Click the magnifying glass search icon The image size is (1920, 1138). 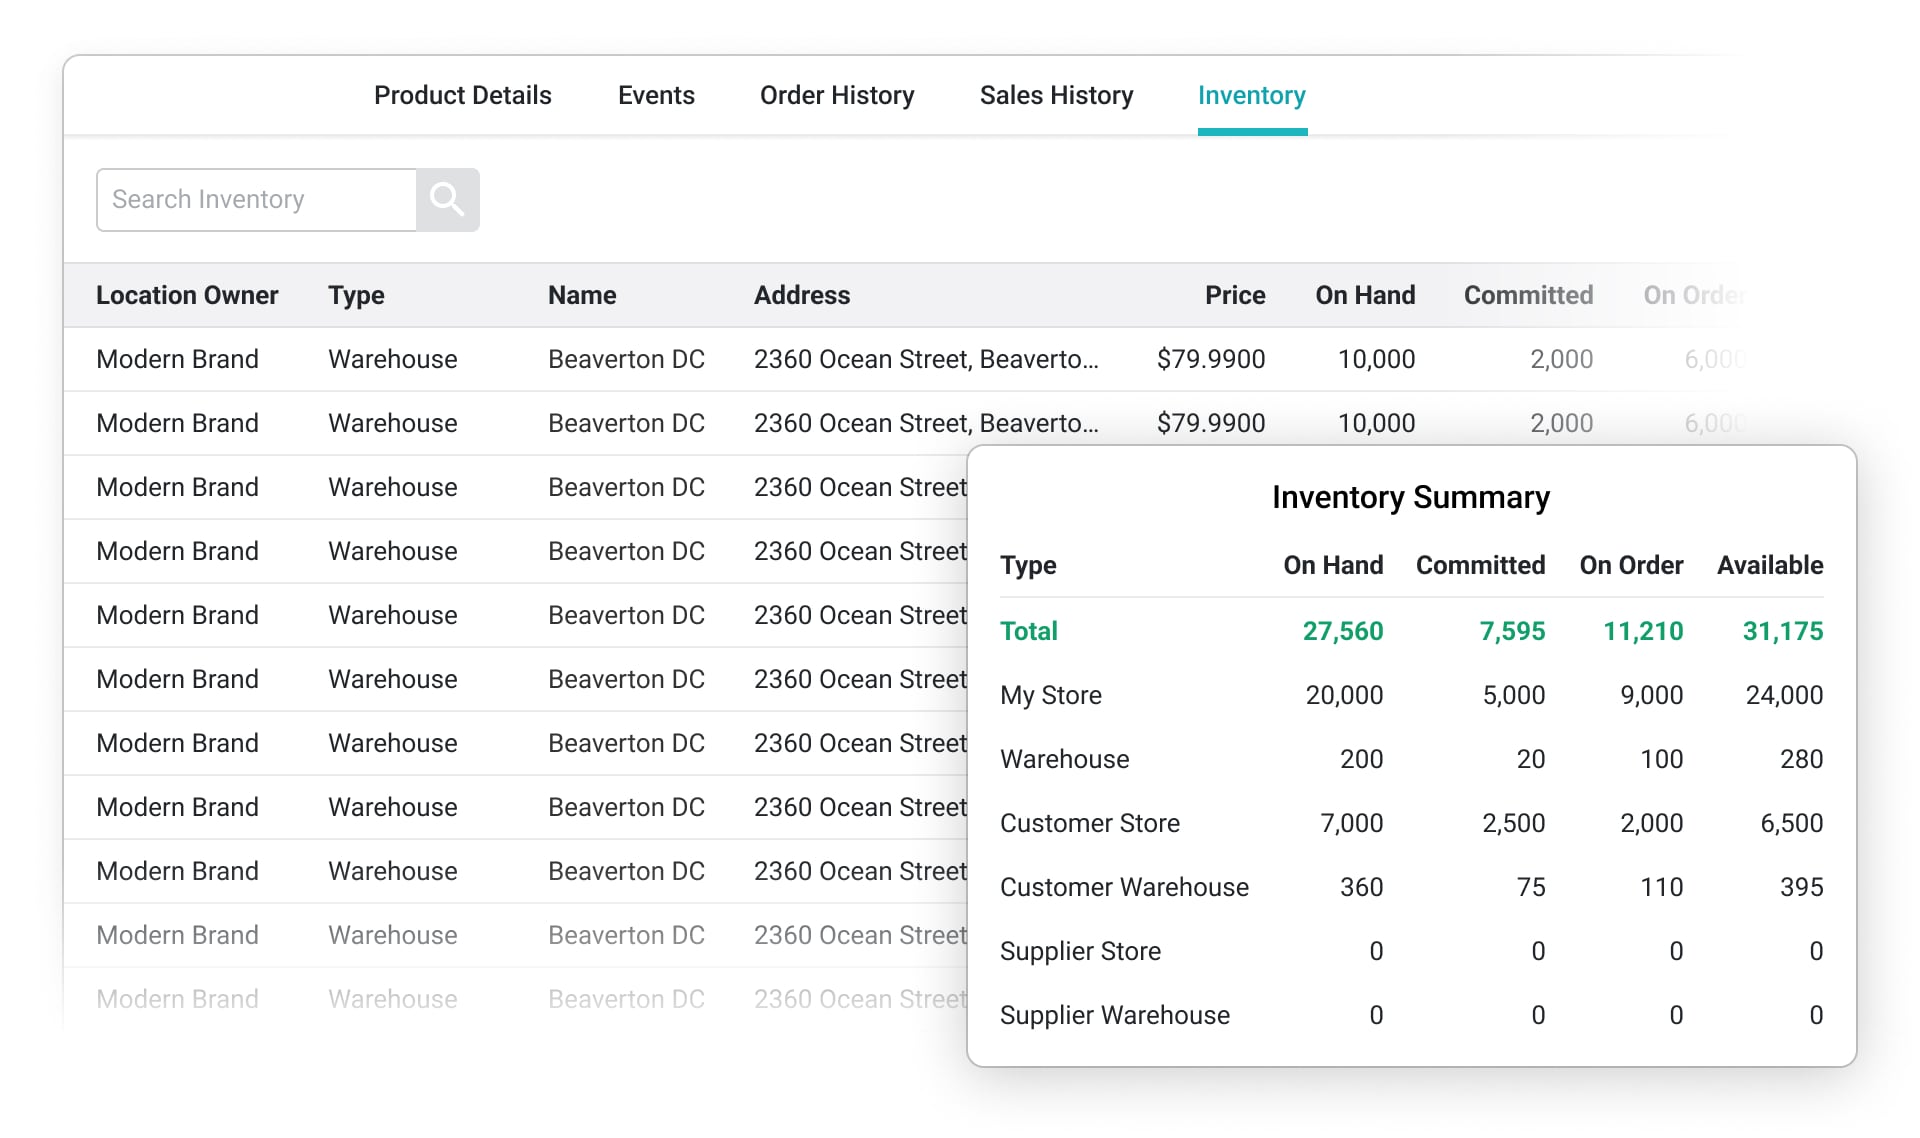click(447, 200)
